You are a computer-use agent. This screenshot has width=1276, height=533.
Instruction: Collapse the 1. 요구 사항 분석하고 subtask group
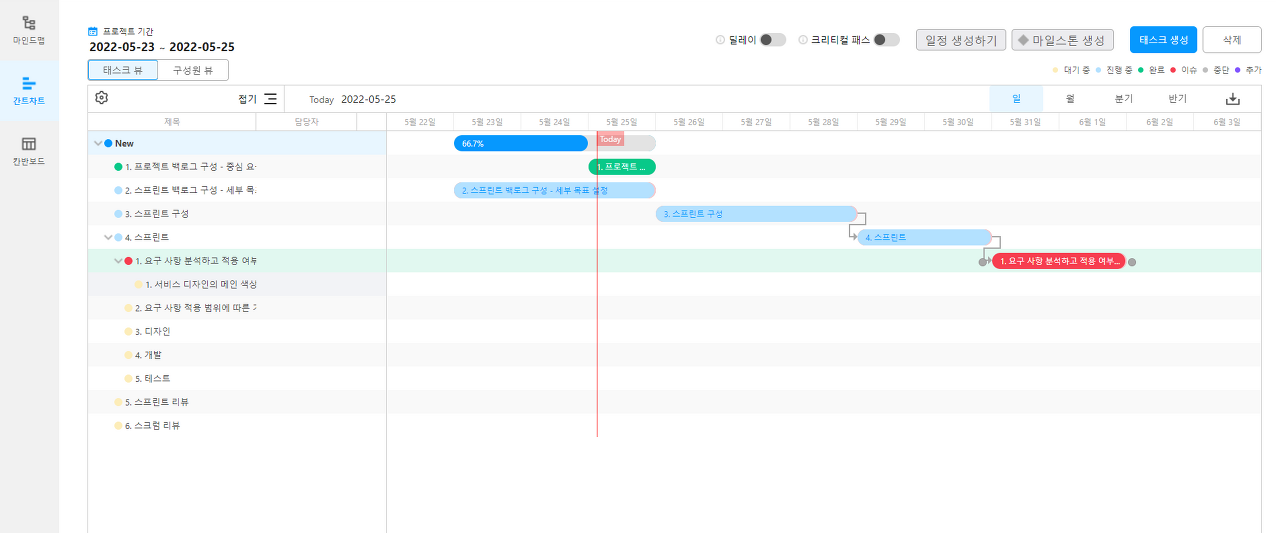tap(118, 261)
